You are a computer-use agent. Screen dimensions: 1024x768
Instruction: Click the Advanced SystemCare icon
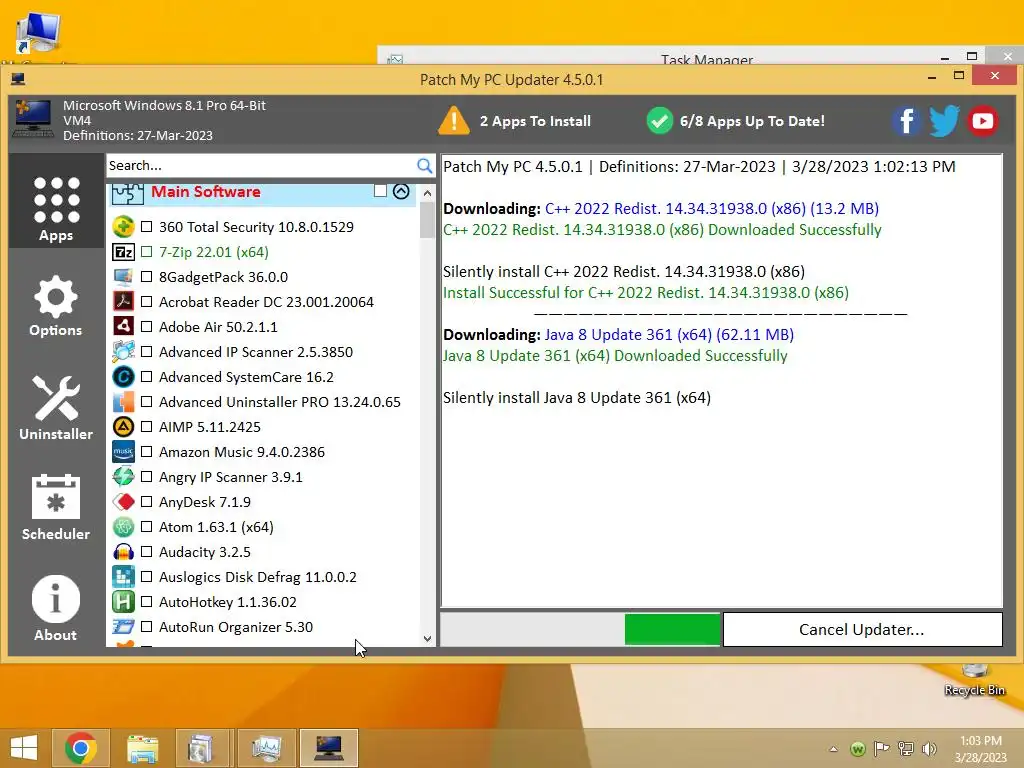pos(123,377)
